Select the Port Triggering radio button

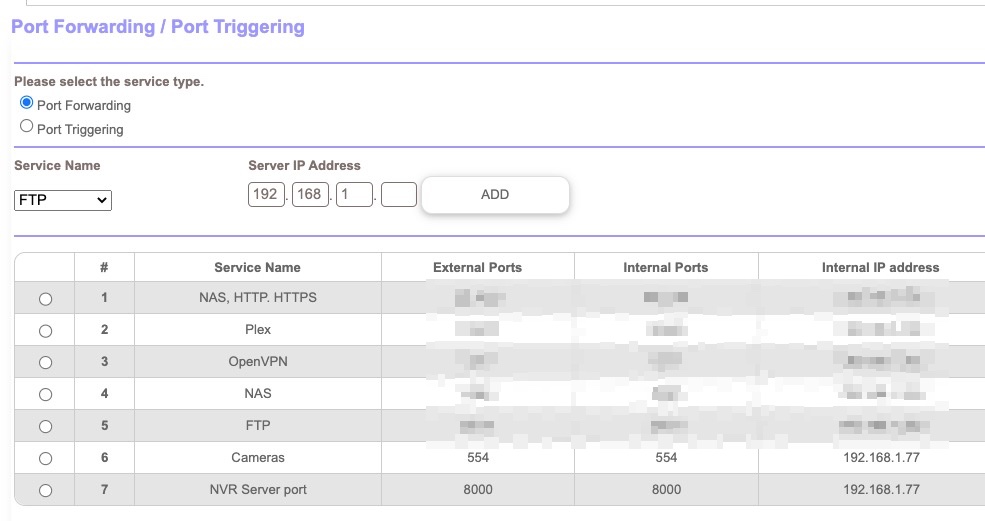[27, 127]
